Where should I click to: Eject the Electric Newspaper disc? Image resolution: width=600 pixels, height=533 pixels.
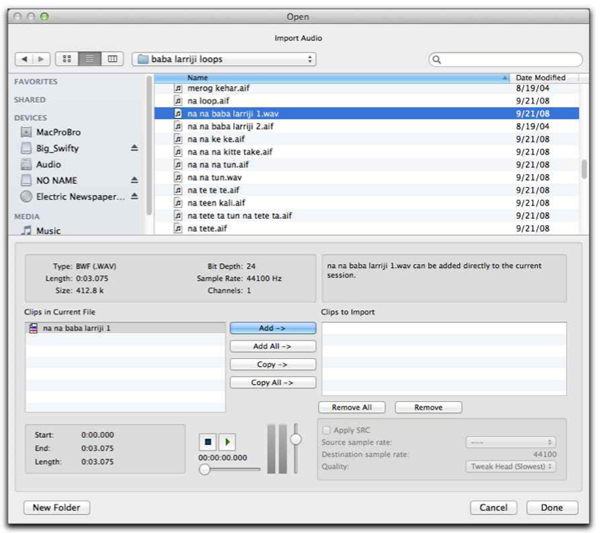pyautogui.click(x=134, y=196)
